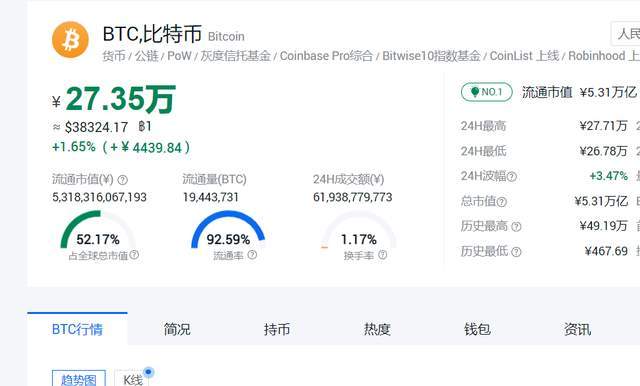Click the orange Bitcoin logo icon
The height and width of the screenshot is (386, 640).
coord(70,40)
